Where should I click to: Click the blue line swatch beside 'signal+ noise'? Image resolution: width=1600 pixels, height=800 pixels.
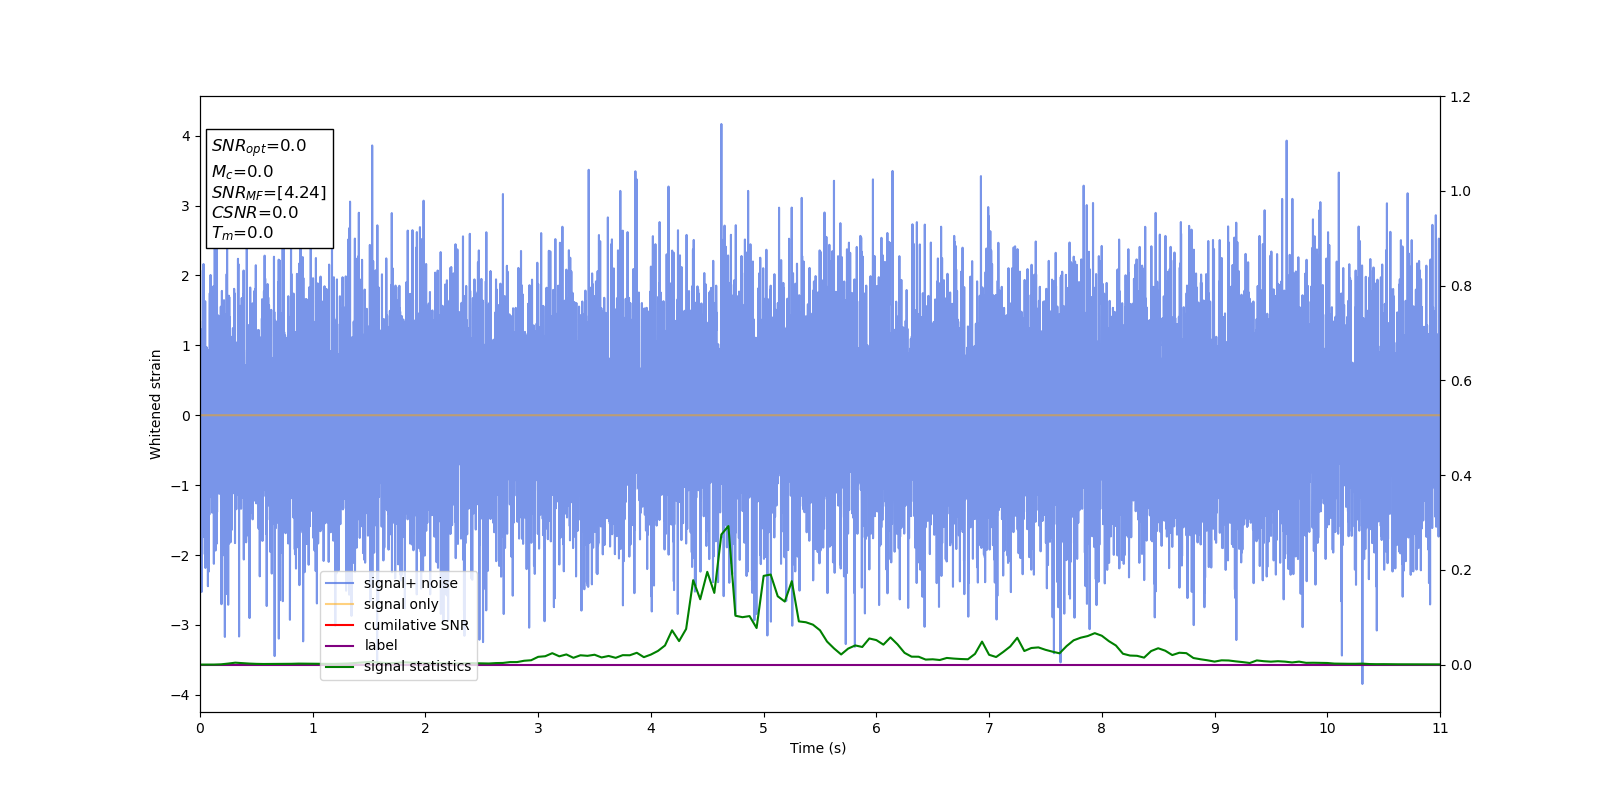click(340, 584)
